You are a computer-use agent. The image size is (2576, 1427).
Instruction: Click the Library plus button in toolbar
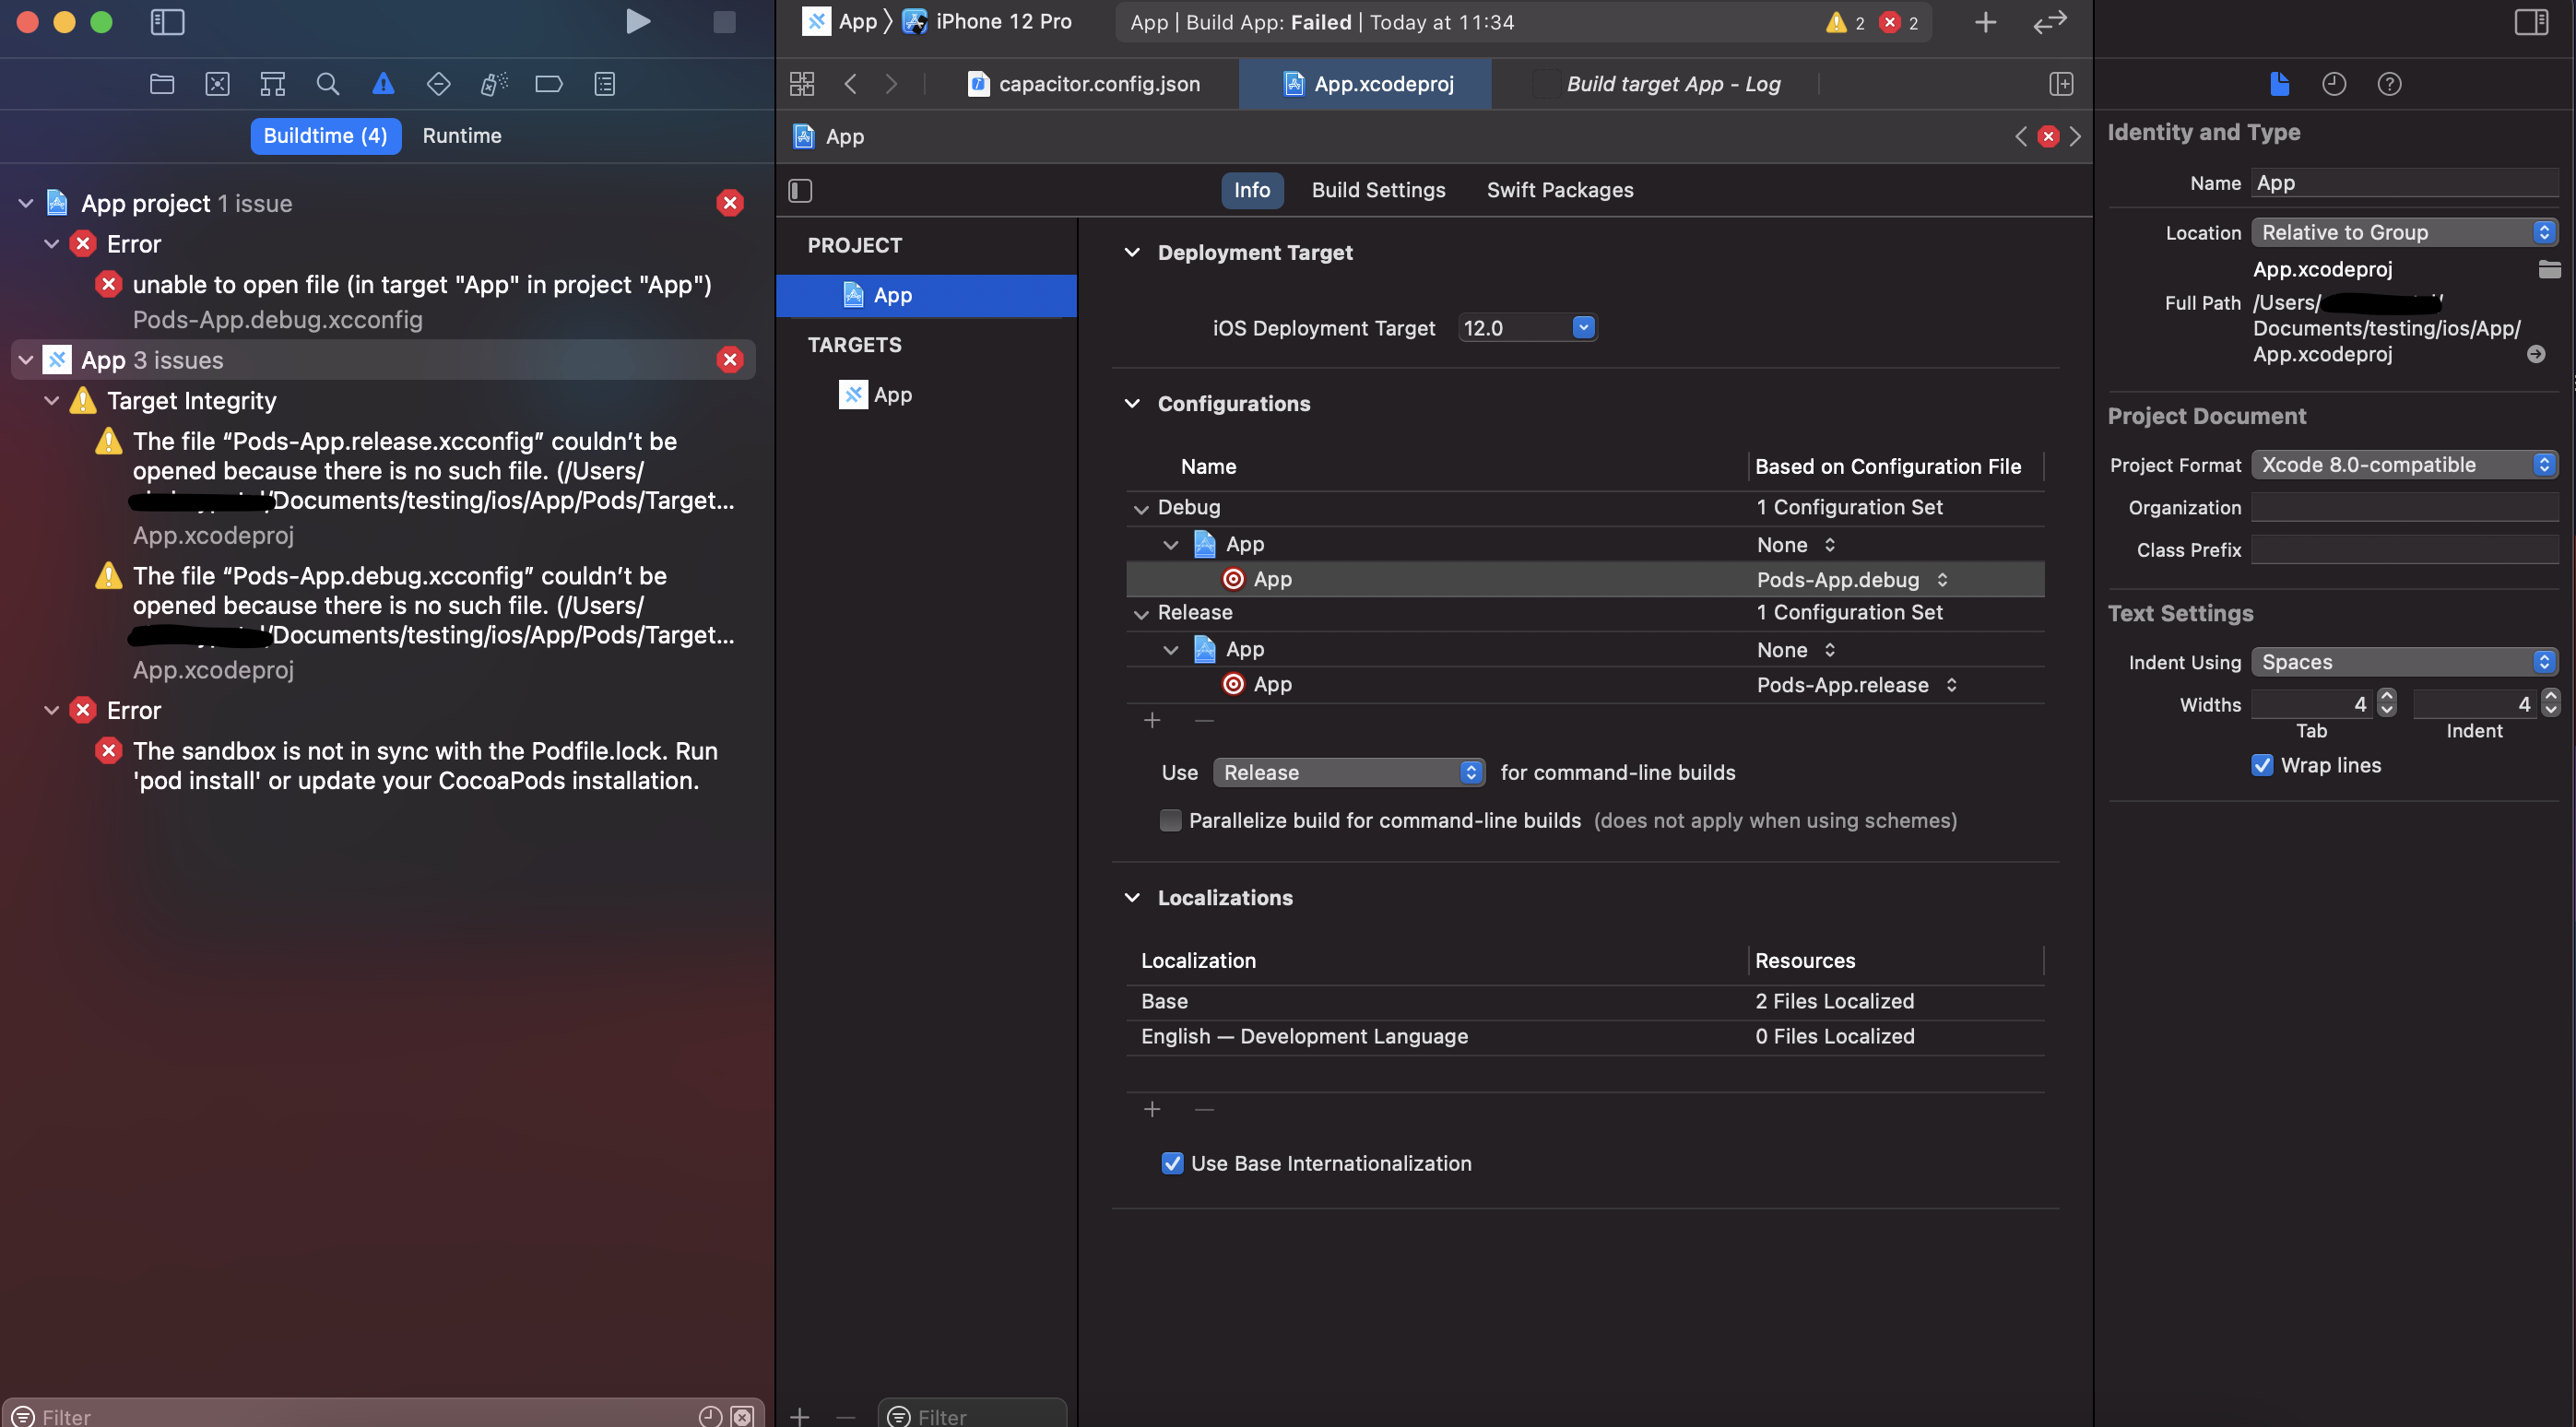(x=1985, y=22)
